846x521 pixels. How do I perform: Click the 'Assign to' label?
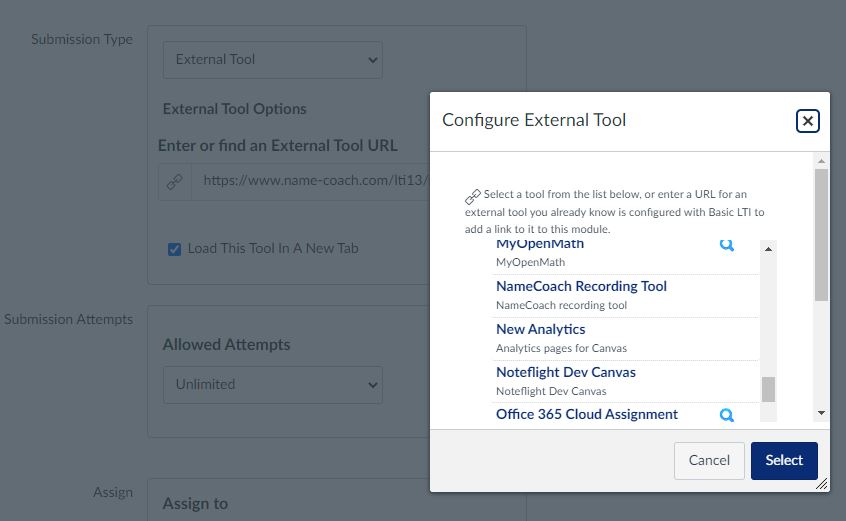tap(195, 504)
